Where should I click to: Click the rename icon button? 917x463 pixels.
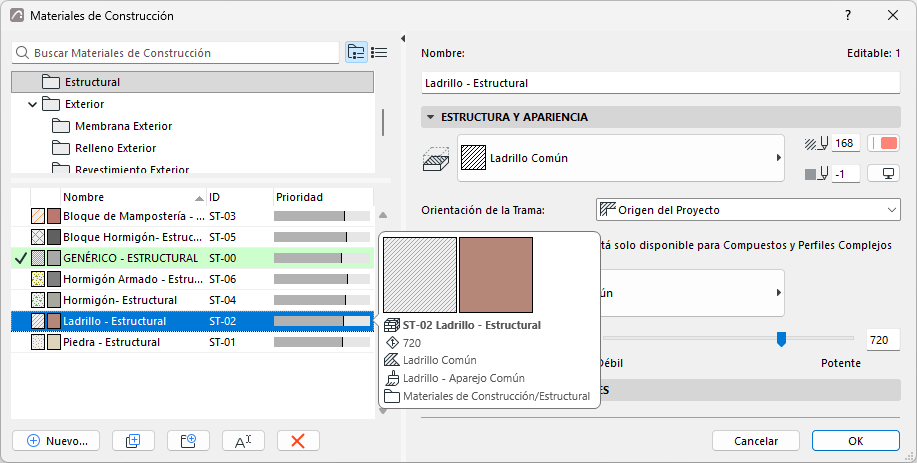point(243,441)
